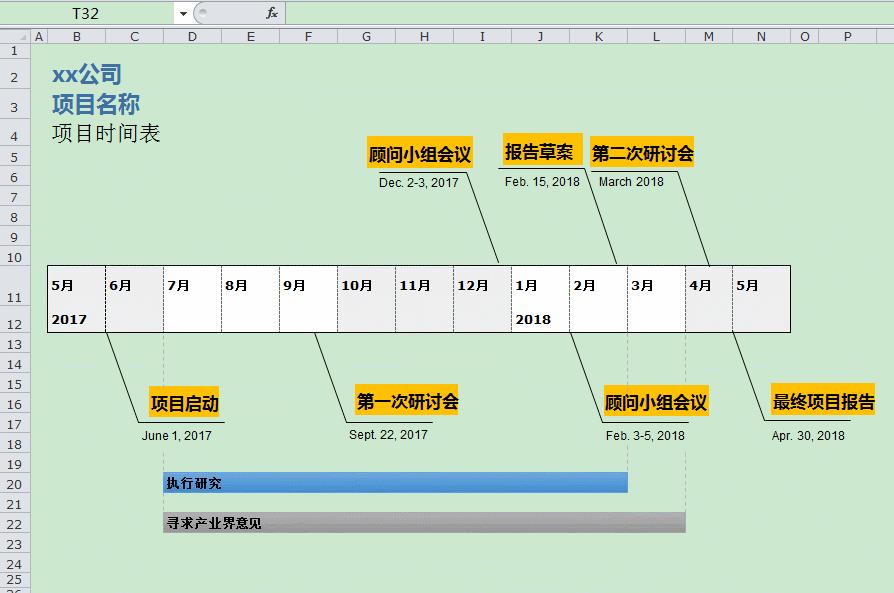Select the 最终项目报告 label
Viewport: 894px width, 593px height.
pos(824,400)
